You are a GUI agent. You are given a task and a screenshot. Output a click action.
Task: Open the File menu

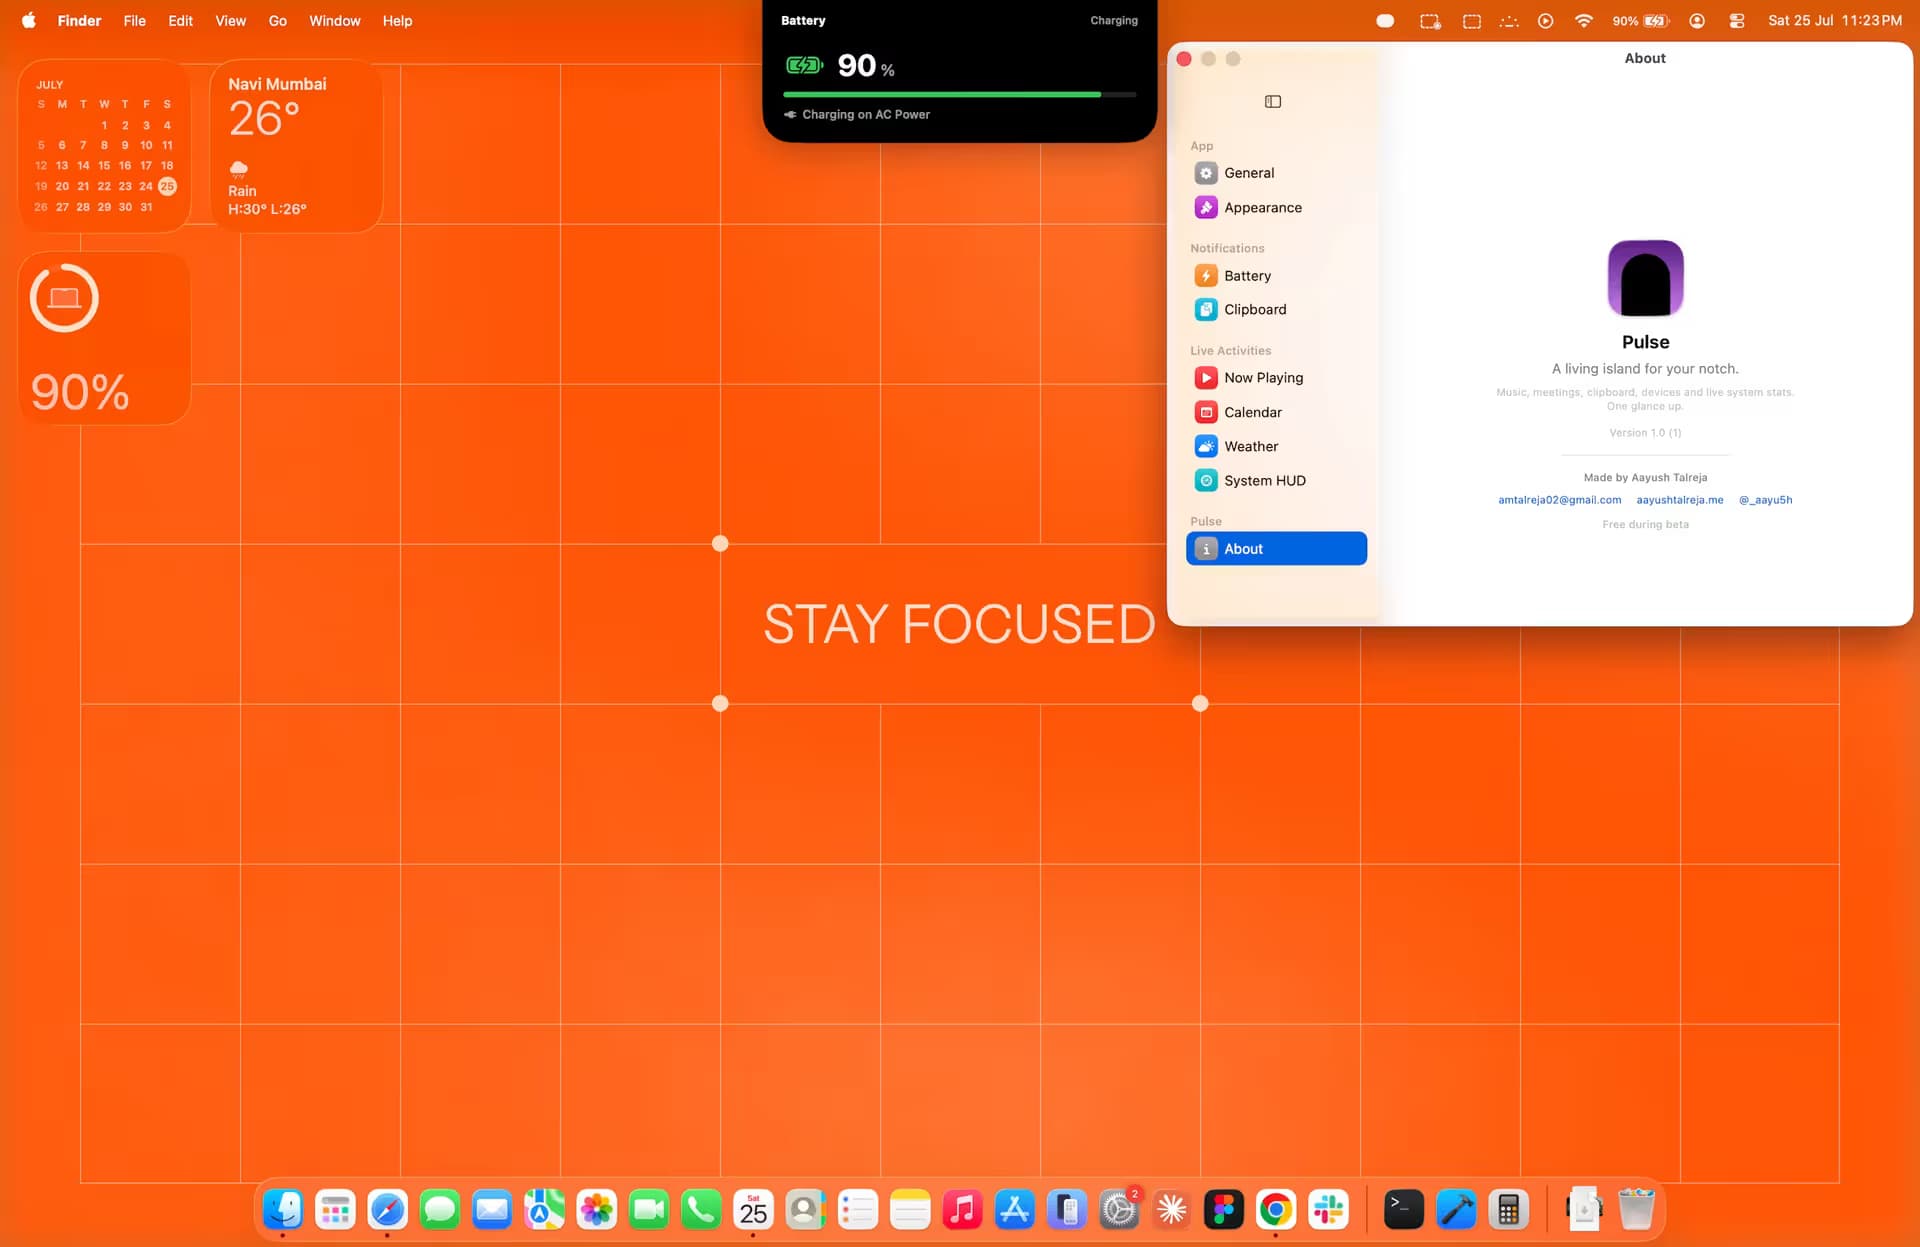point(134,20)
